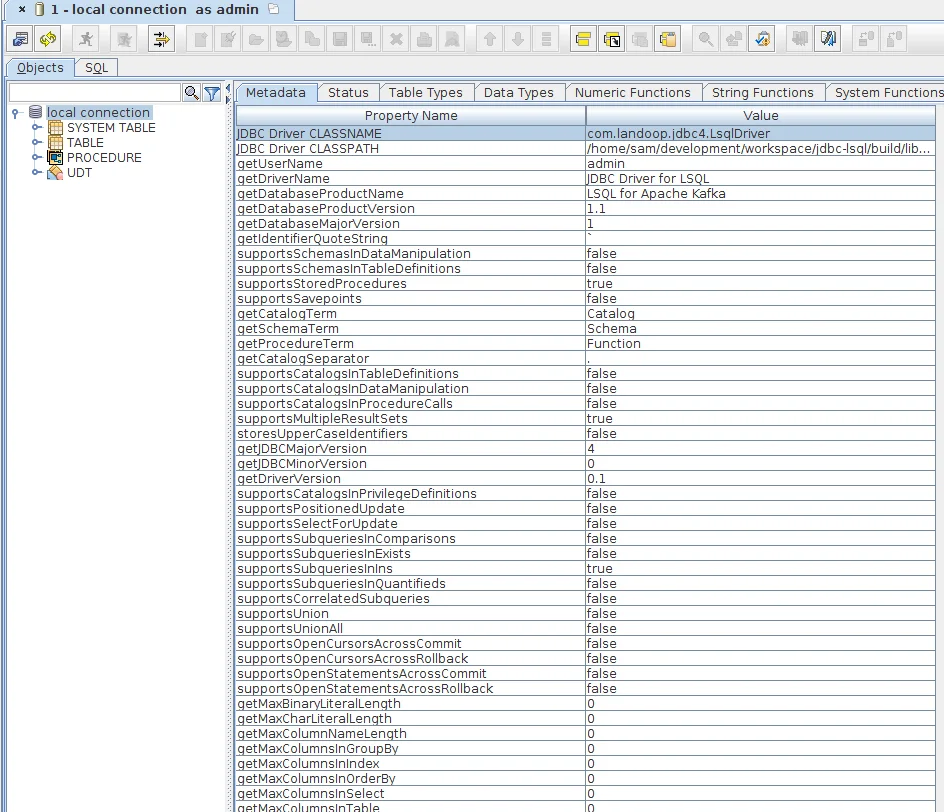This screenshot has height=812, width=944.
Task: Click the greyed-out new file toolbar icon
Action: coord(200,40)
